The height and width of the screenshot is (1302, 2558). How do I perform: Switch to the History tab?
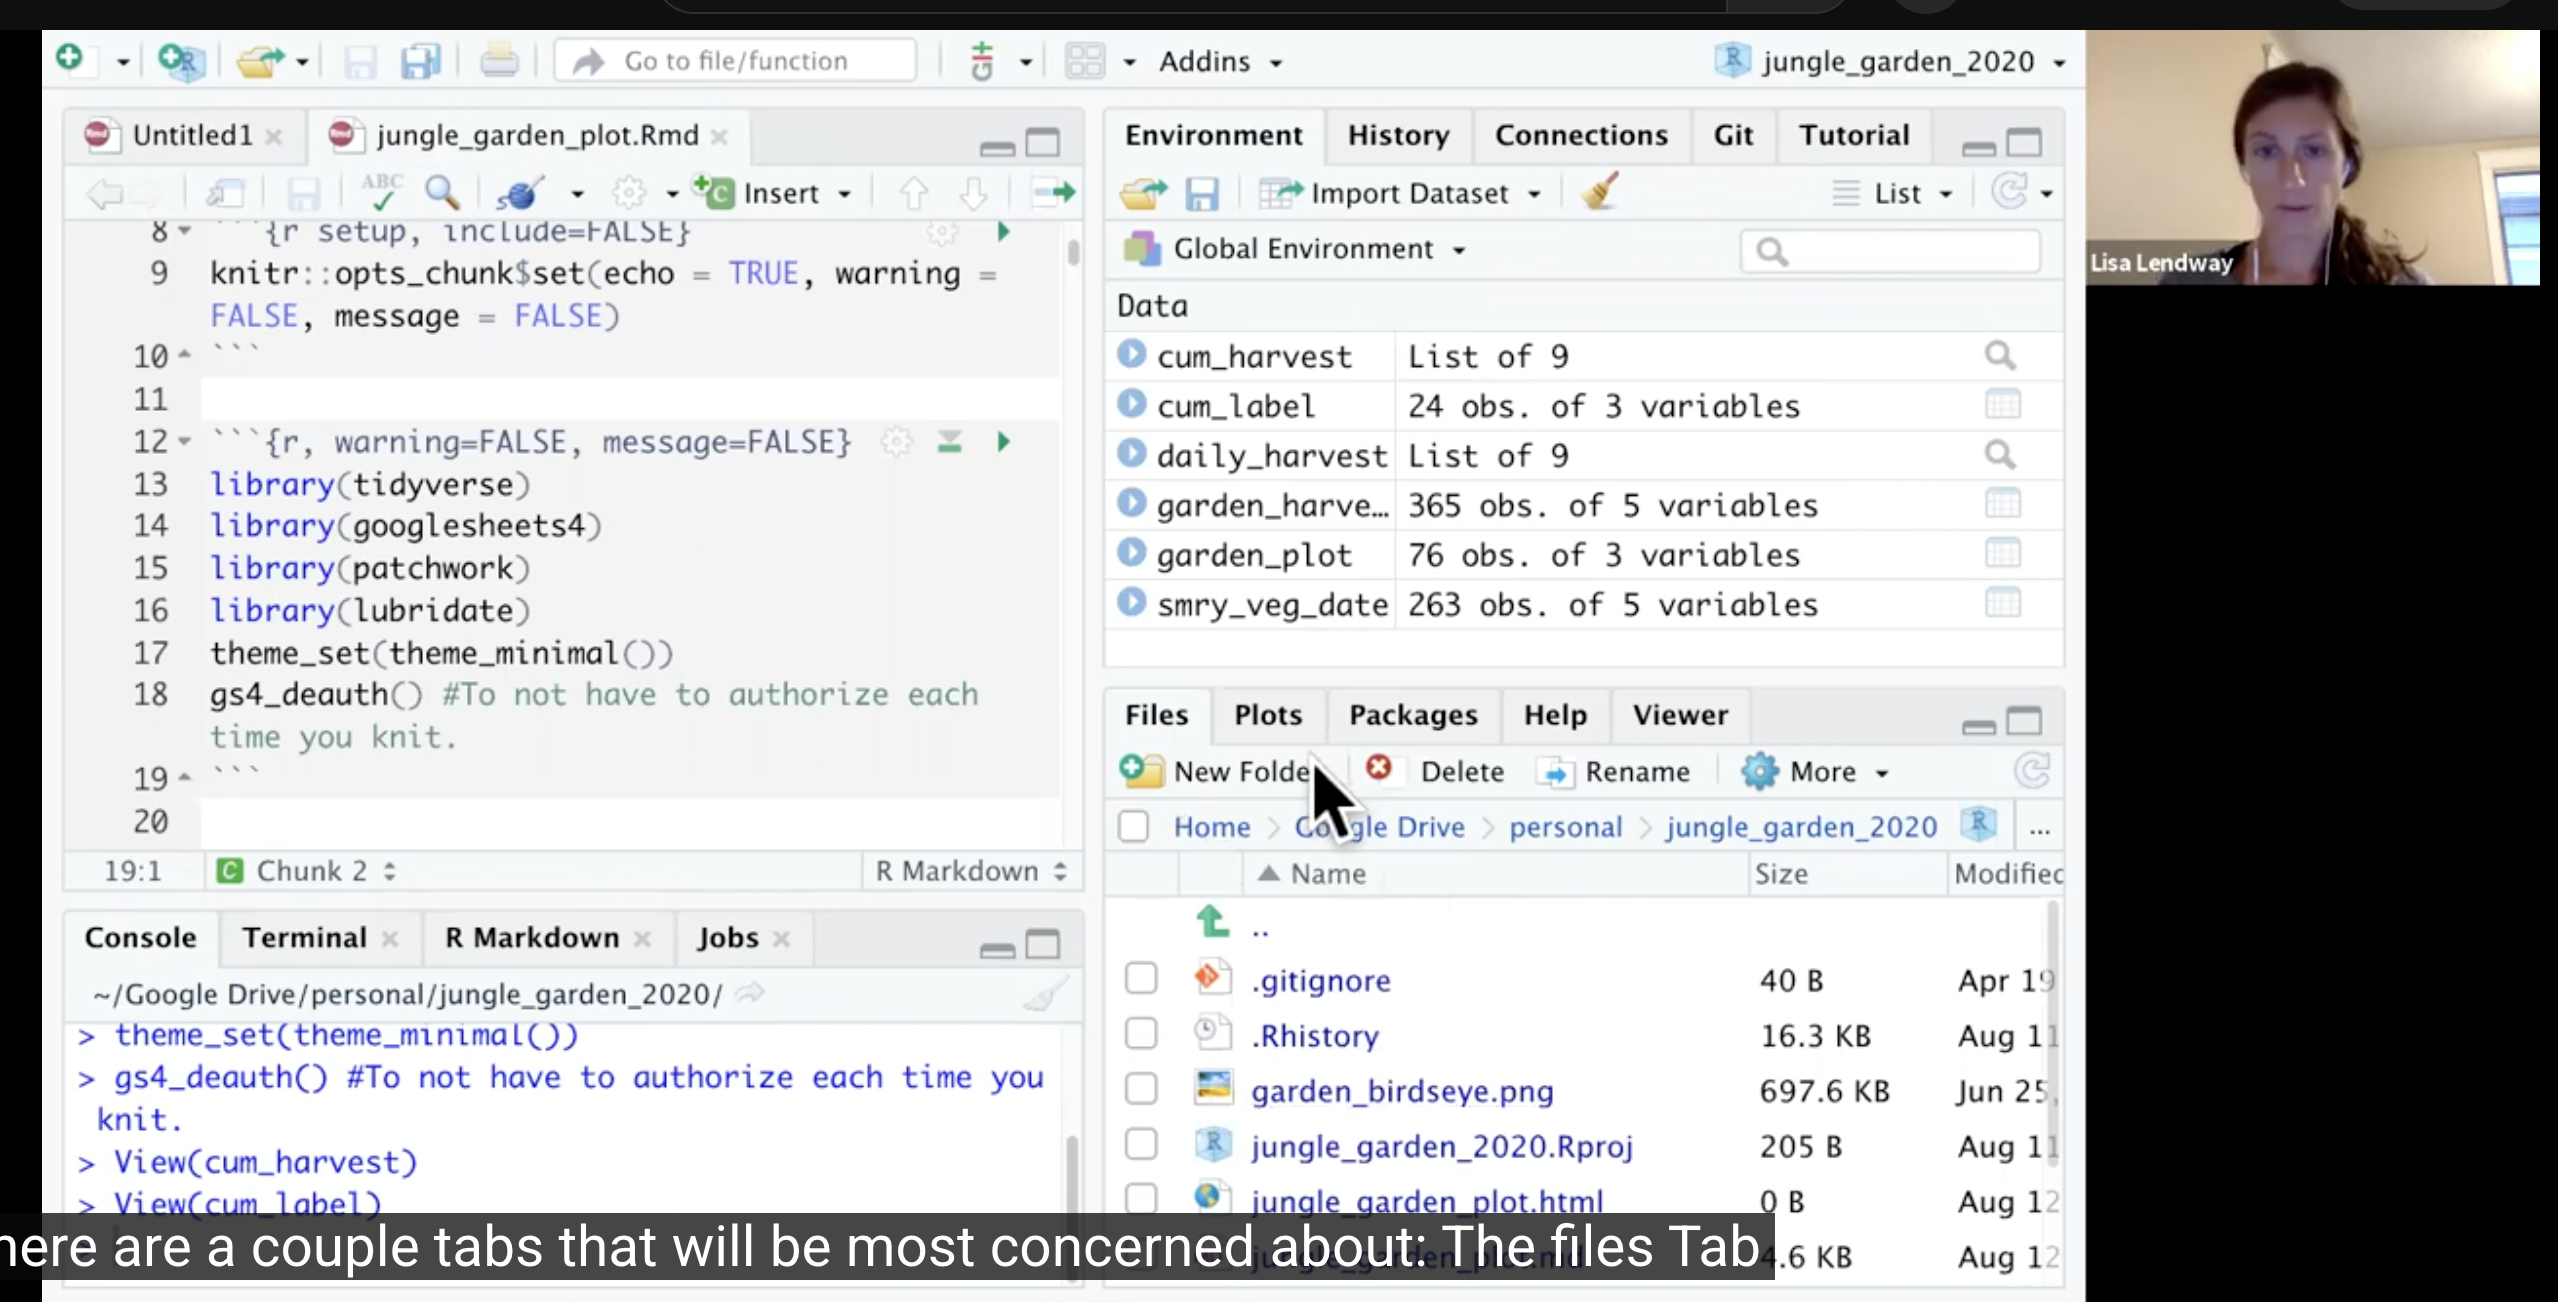pyautogui.click(x=1398, y=135)
